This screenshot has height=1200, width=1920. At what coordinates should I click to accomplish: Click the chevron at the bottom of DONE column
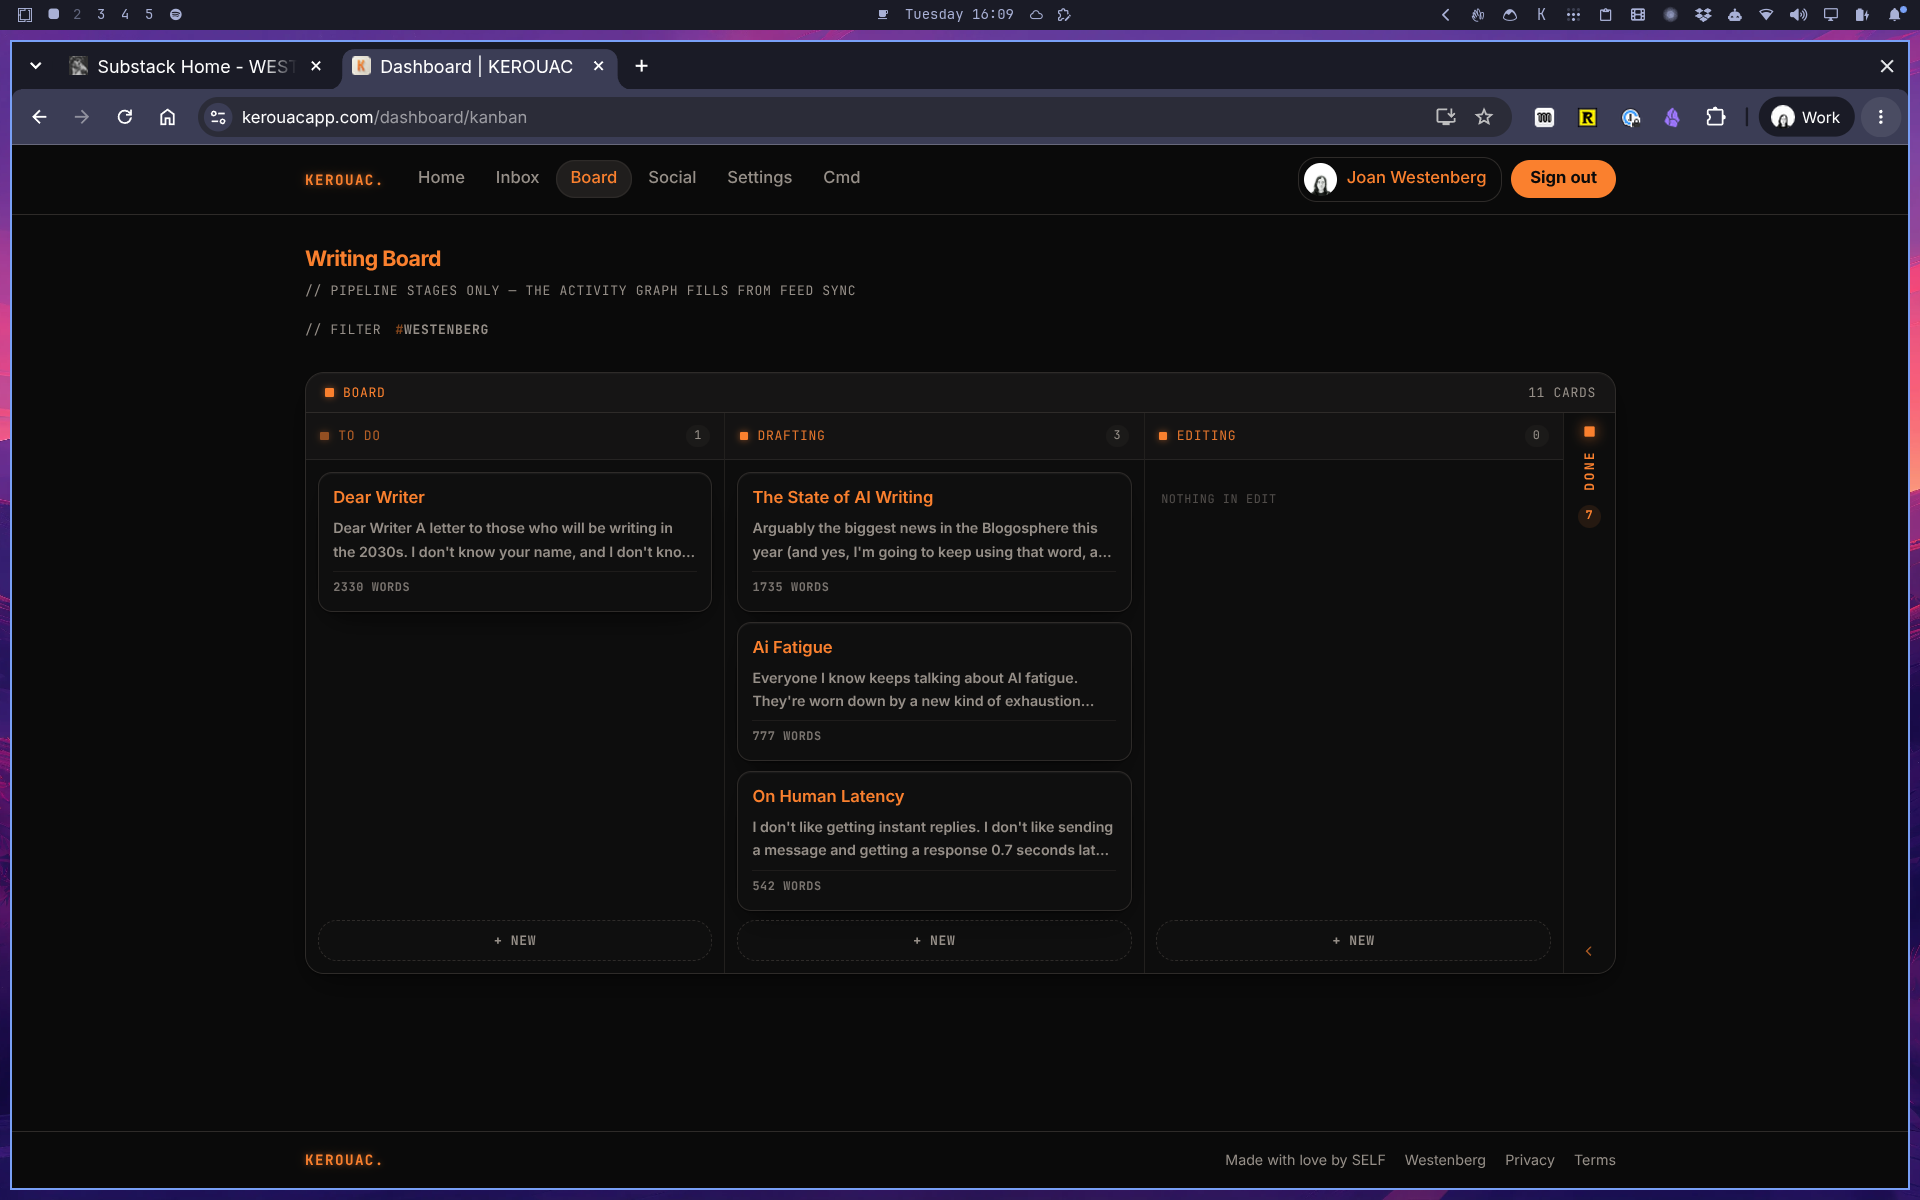(1589, 951)
